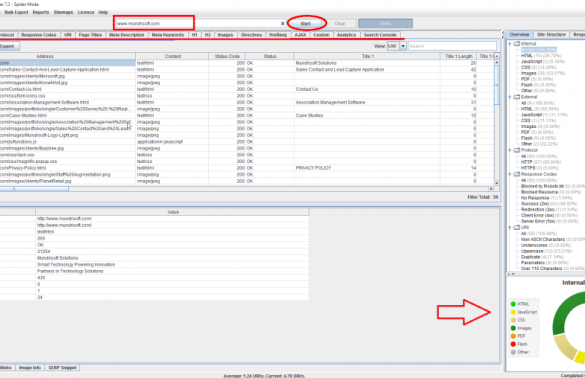The image size is (585, 378).
Task: Switch to the URI tab
Action: click(x=68, y=35)
